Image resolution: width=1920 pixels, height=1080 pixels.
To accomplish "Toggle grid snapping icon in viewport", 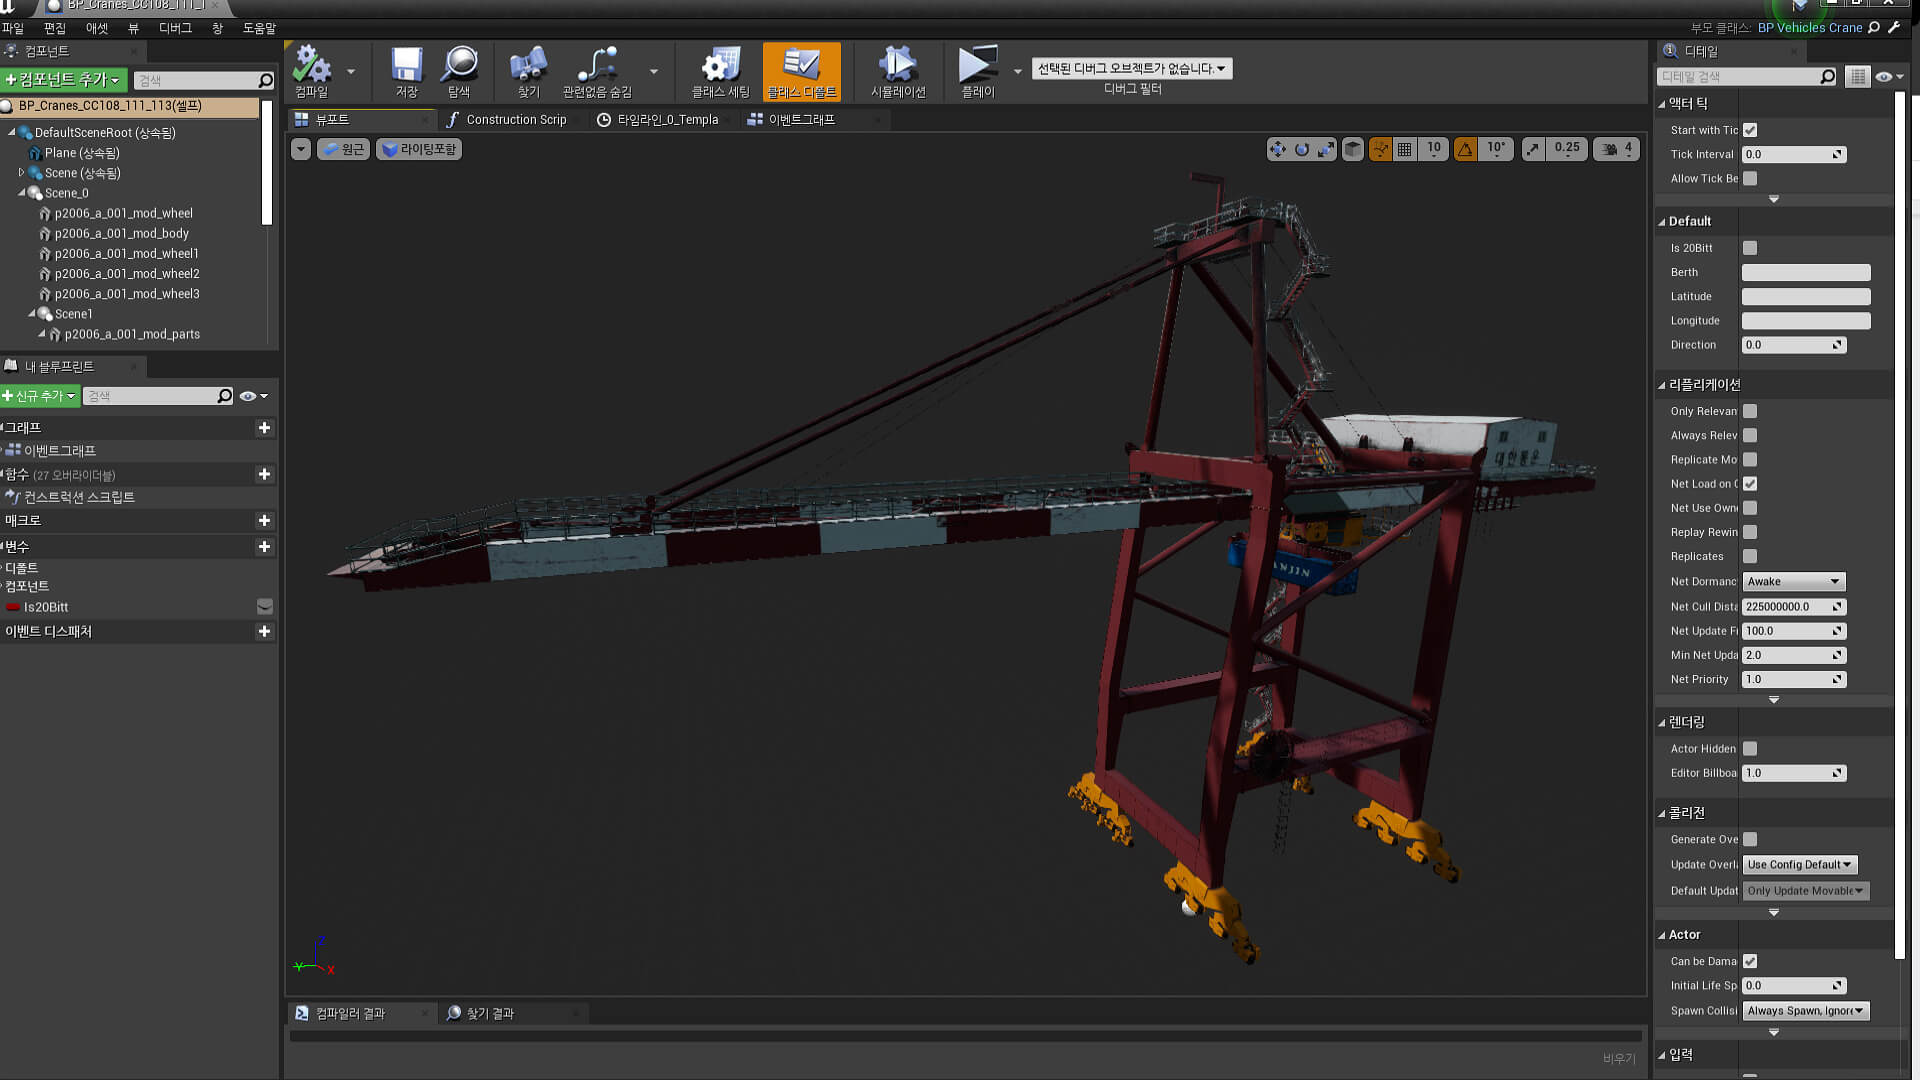I will 1405,149.
